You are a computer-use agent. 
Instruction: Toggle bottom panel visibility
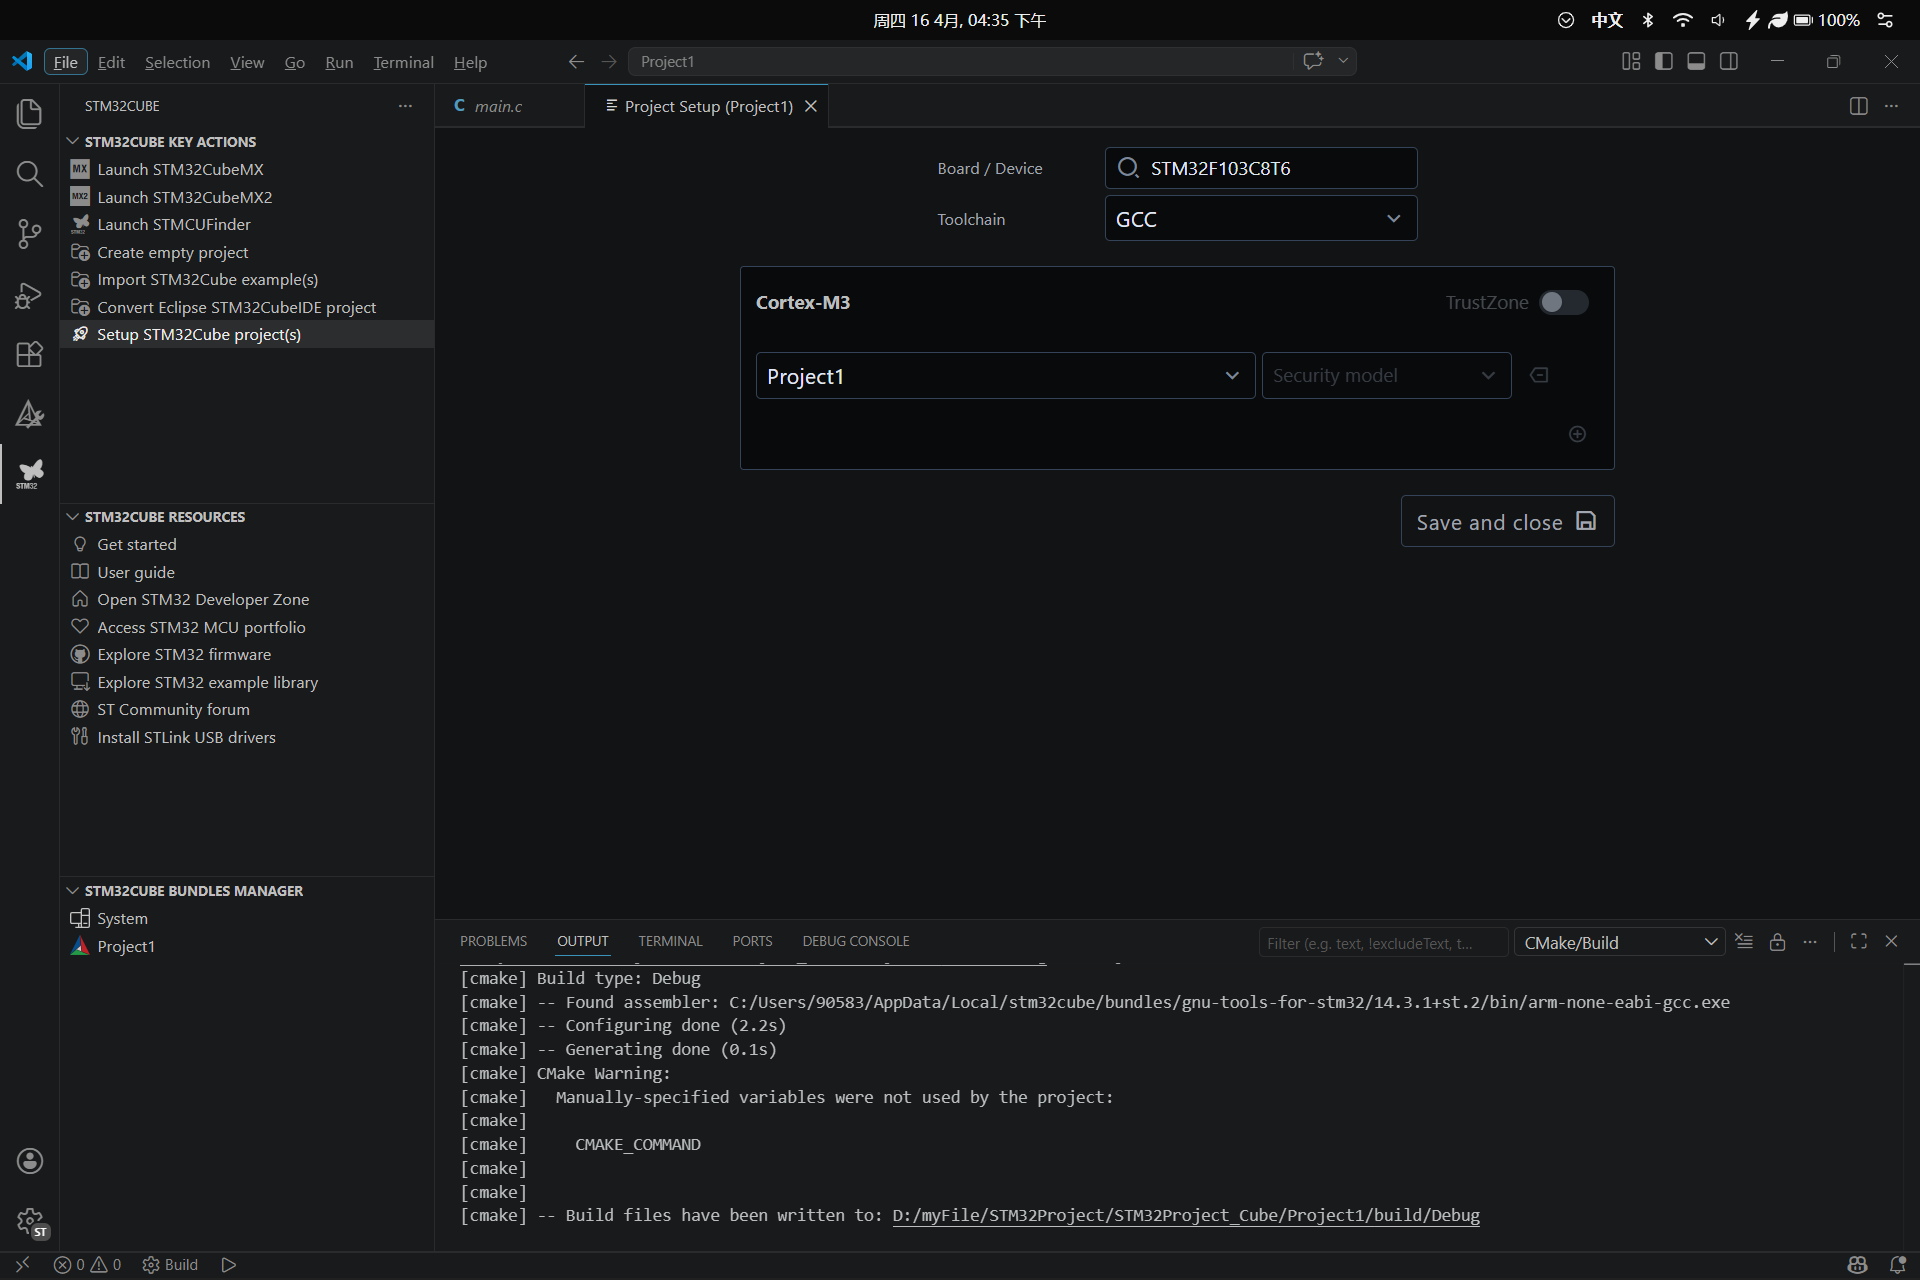[x=1696, y=62]
